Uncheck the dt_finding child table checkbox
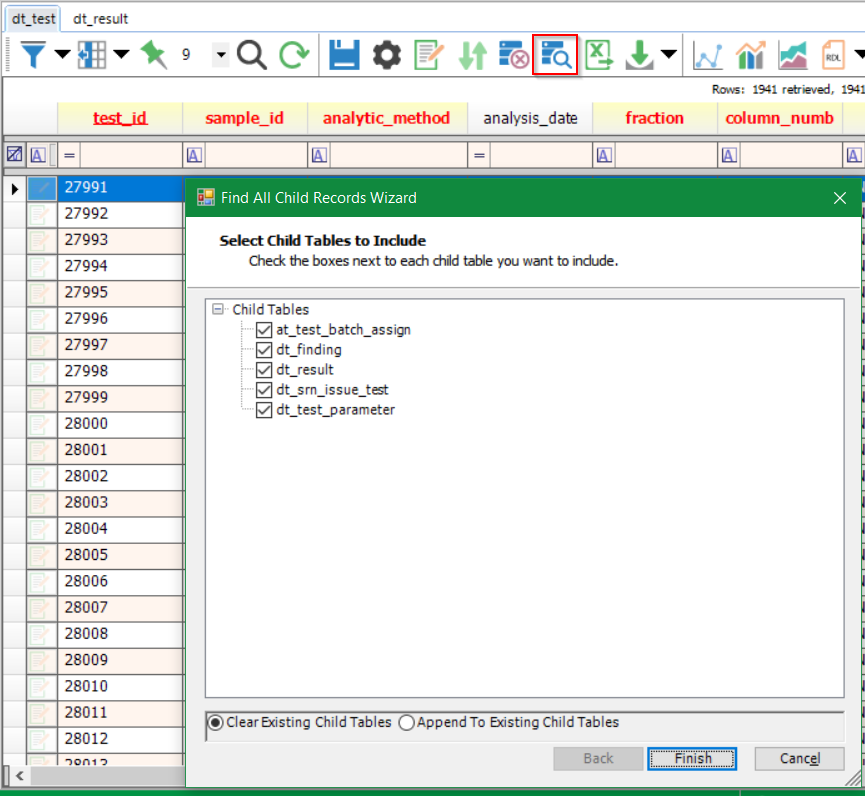 click(264, 350)
